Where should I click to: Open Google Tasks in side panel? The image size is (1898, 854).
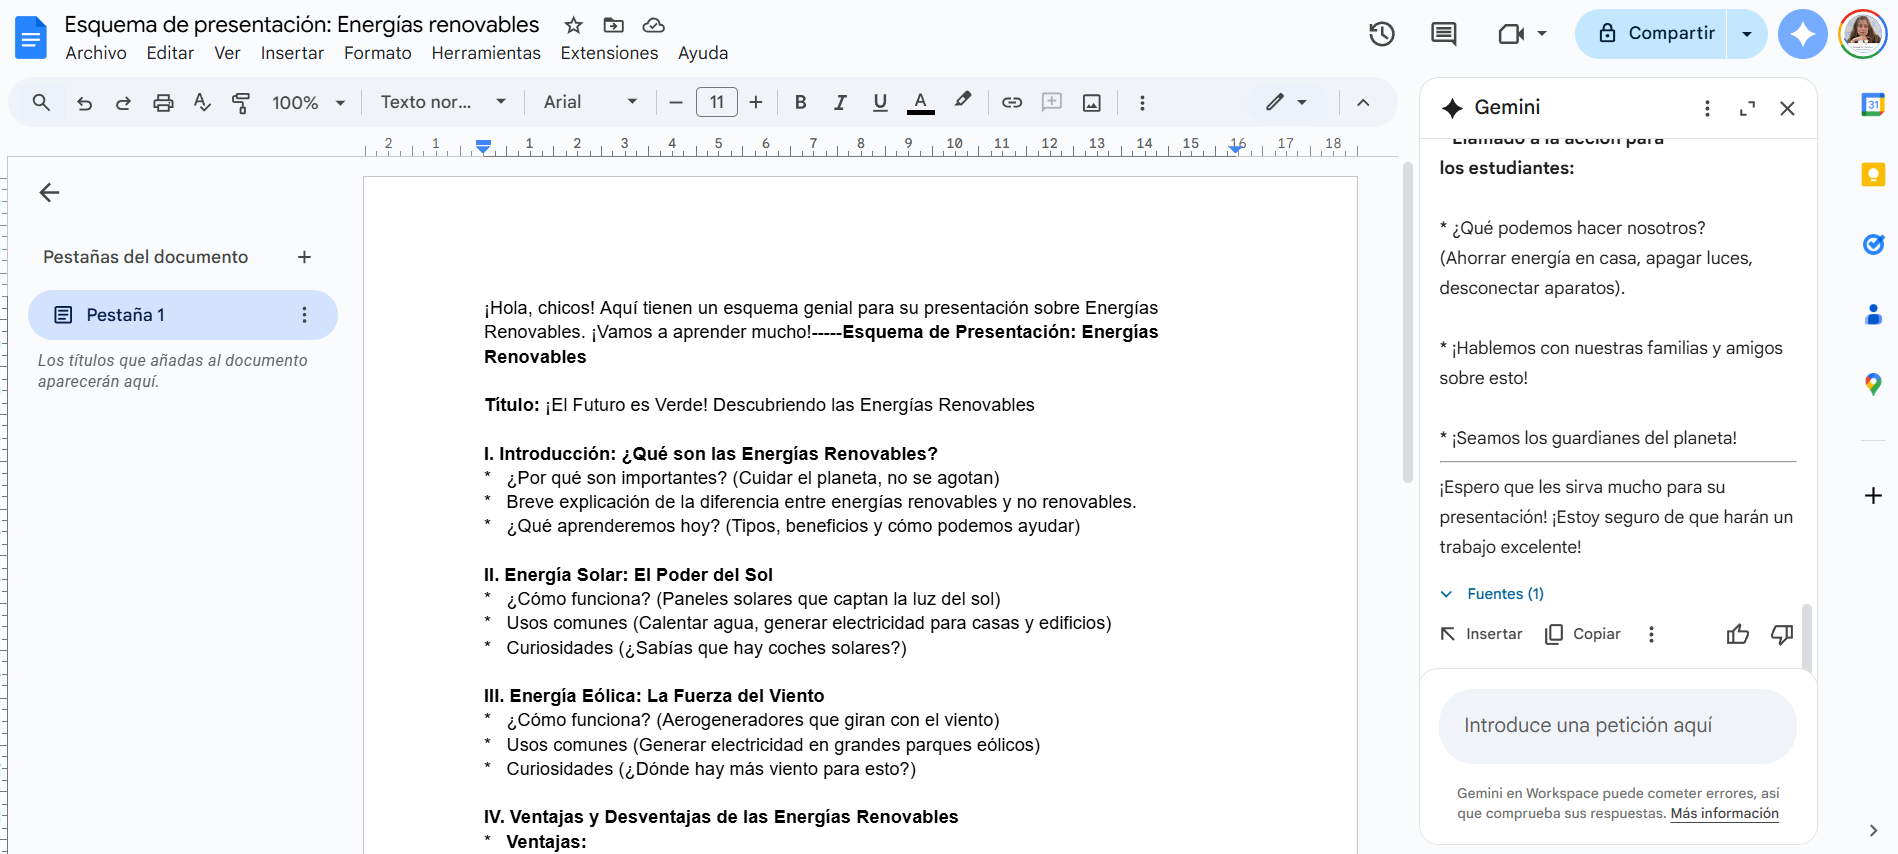click(x=1873, y=244)
